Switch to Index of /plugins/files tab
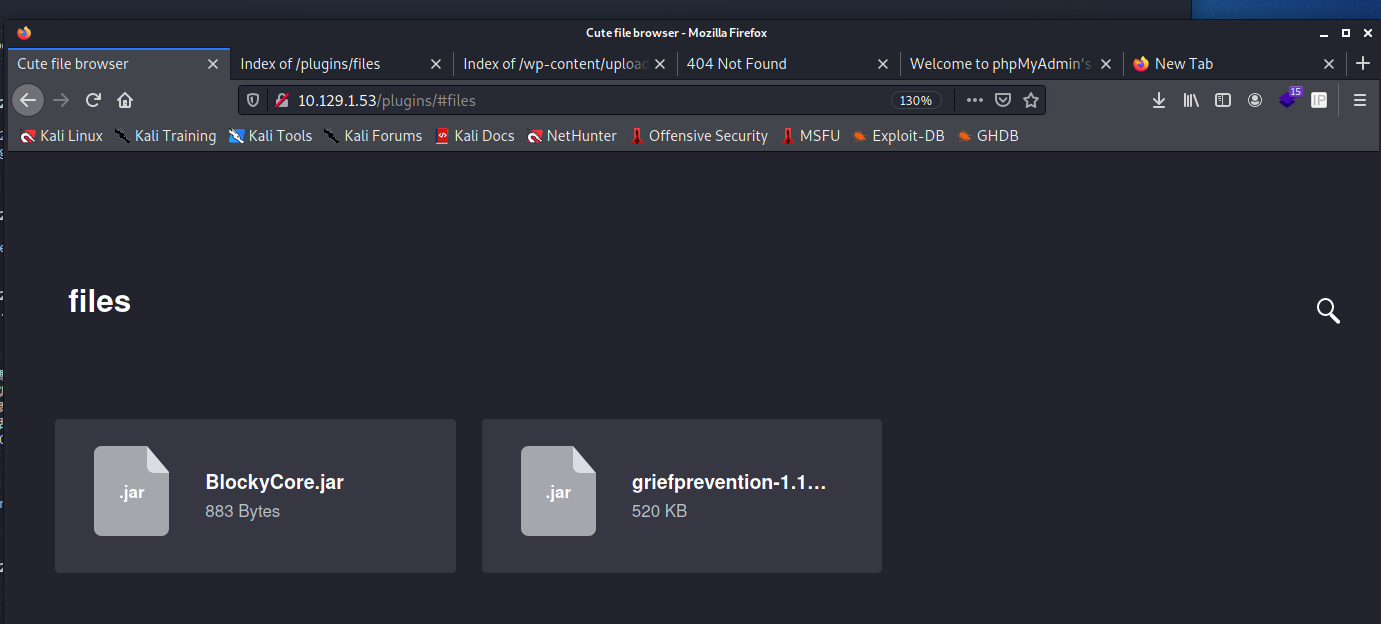1381x624 pixels. (x=325, y=64)
